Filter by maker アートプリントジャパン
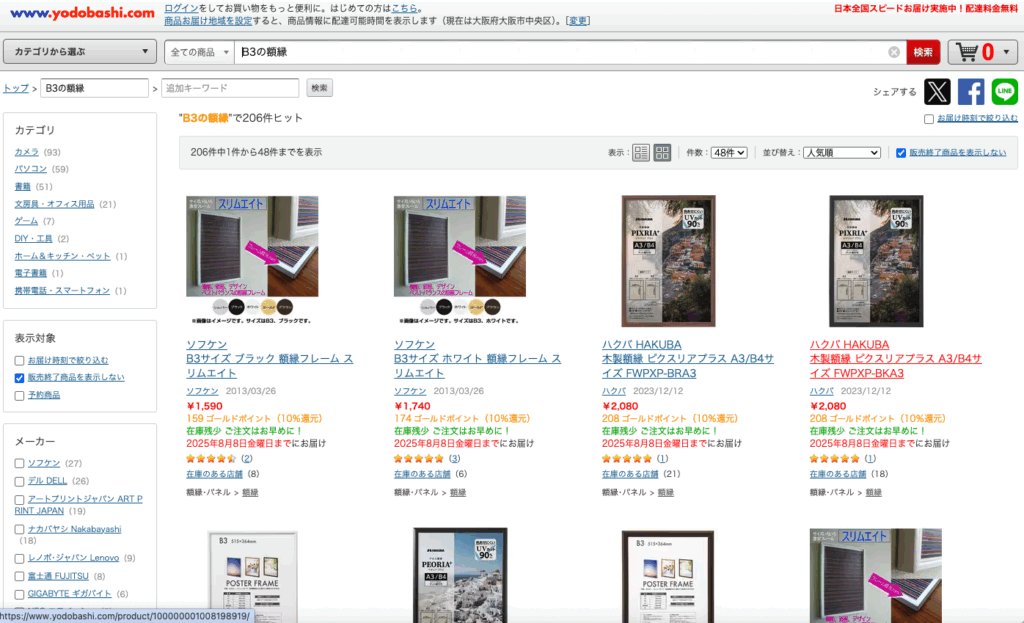The height and width of the screenshot is (623, 1024). 20,500
